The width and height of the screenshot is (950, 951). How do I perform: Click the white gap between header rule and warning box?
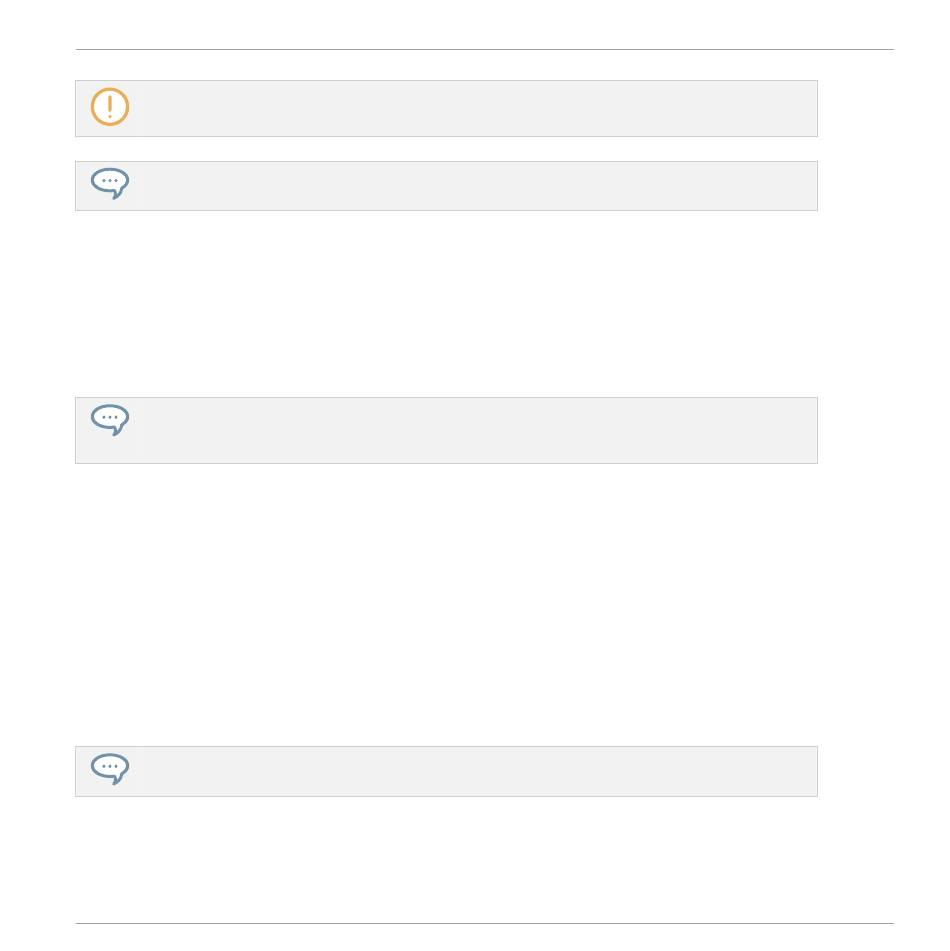tap(446, 66)
